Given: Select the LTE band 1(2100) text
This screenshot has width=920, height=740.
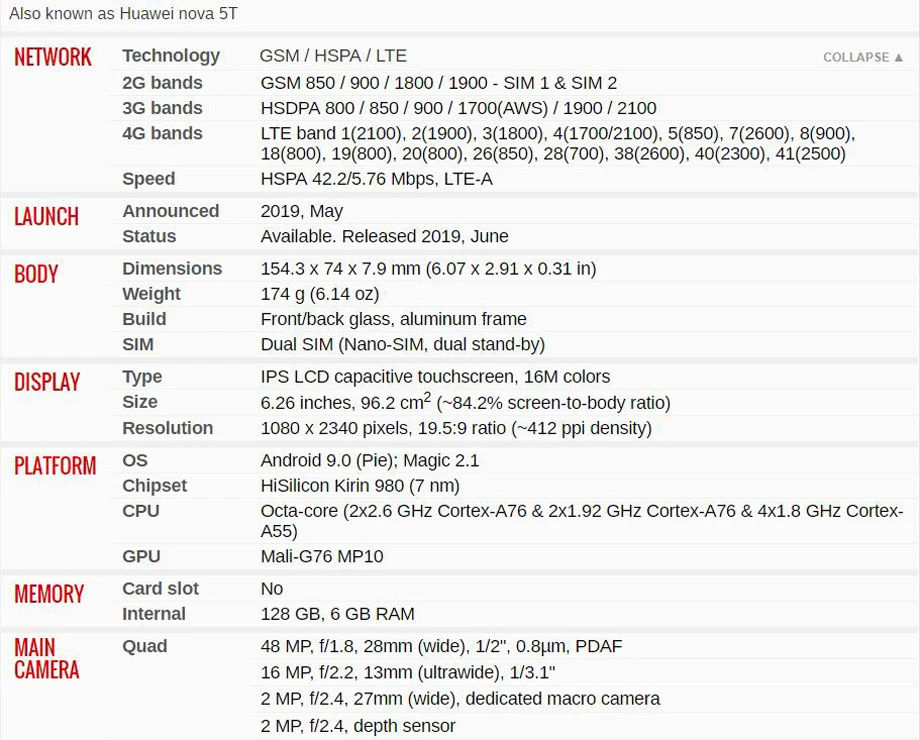Looking at the screenshot, I should click(558, 144).
